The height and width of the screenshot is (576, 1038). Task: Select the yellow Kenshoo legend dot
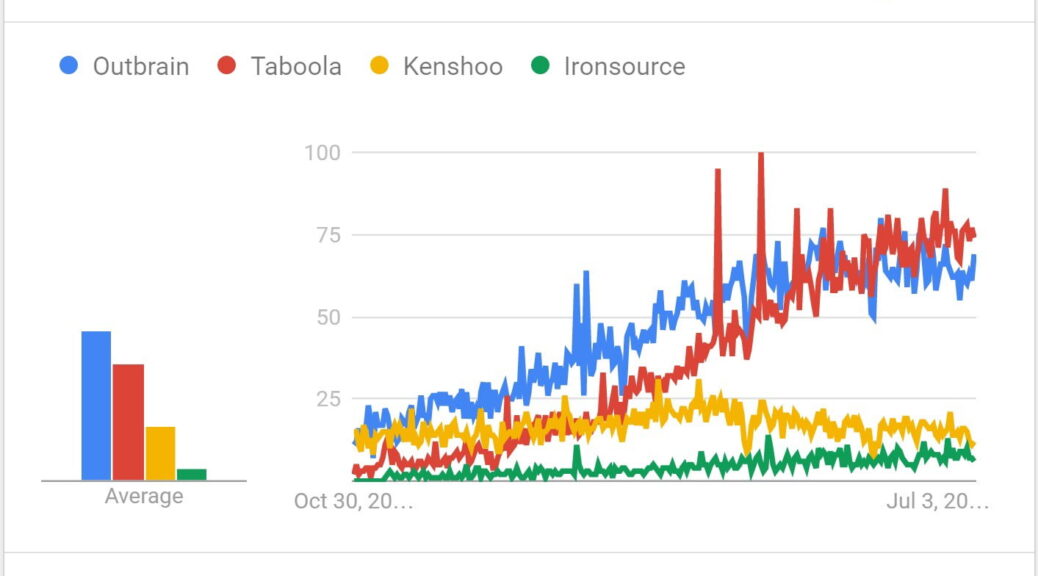pyautogui.click(x=379, y=67)
